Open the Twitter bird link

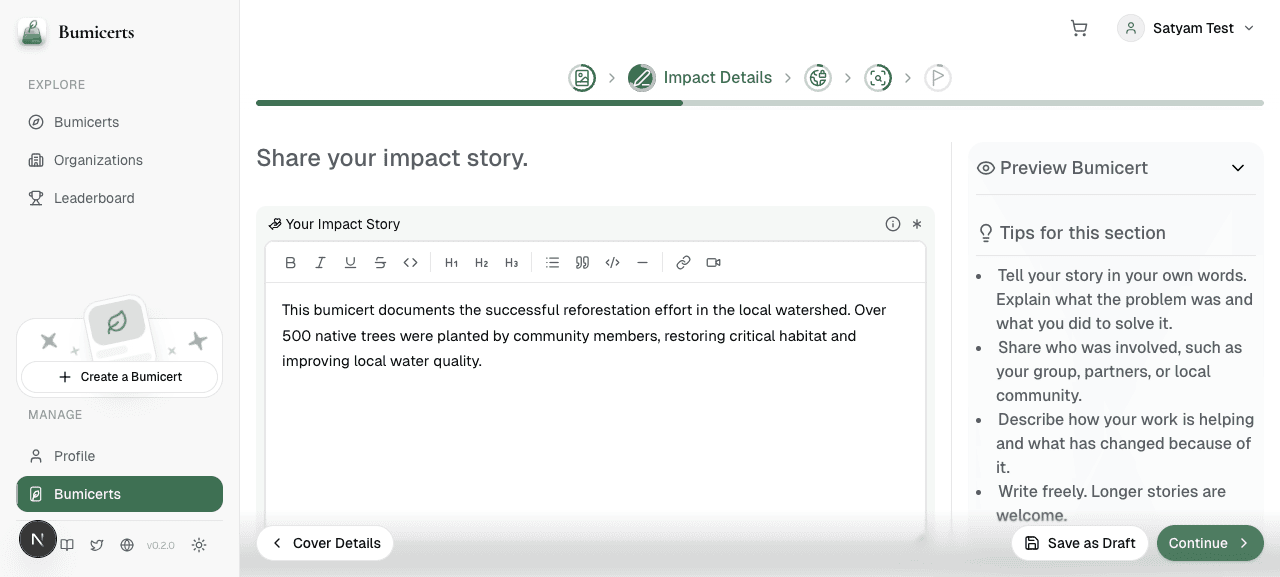(97, 545)
